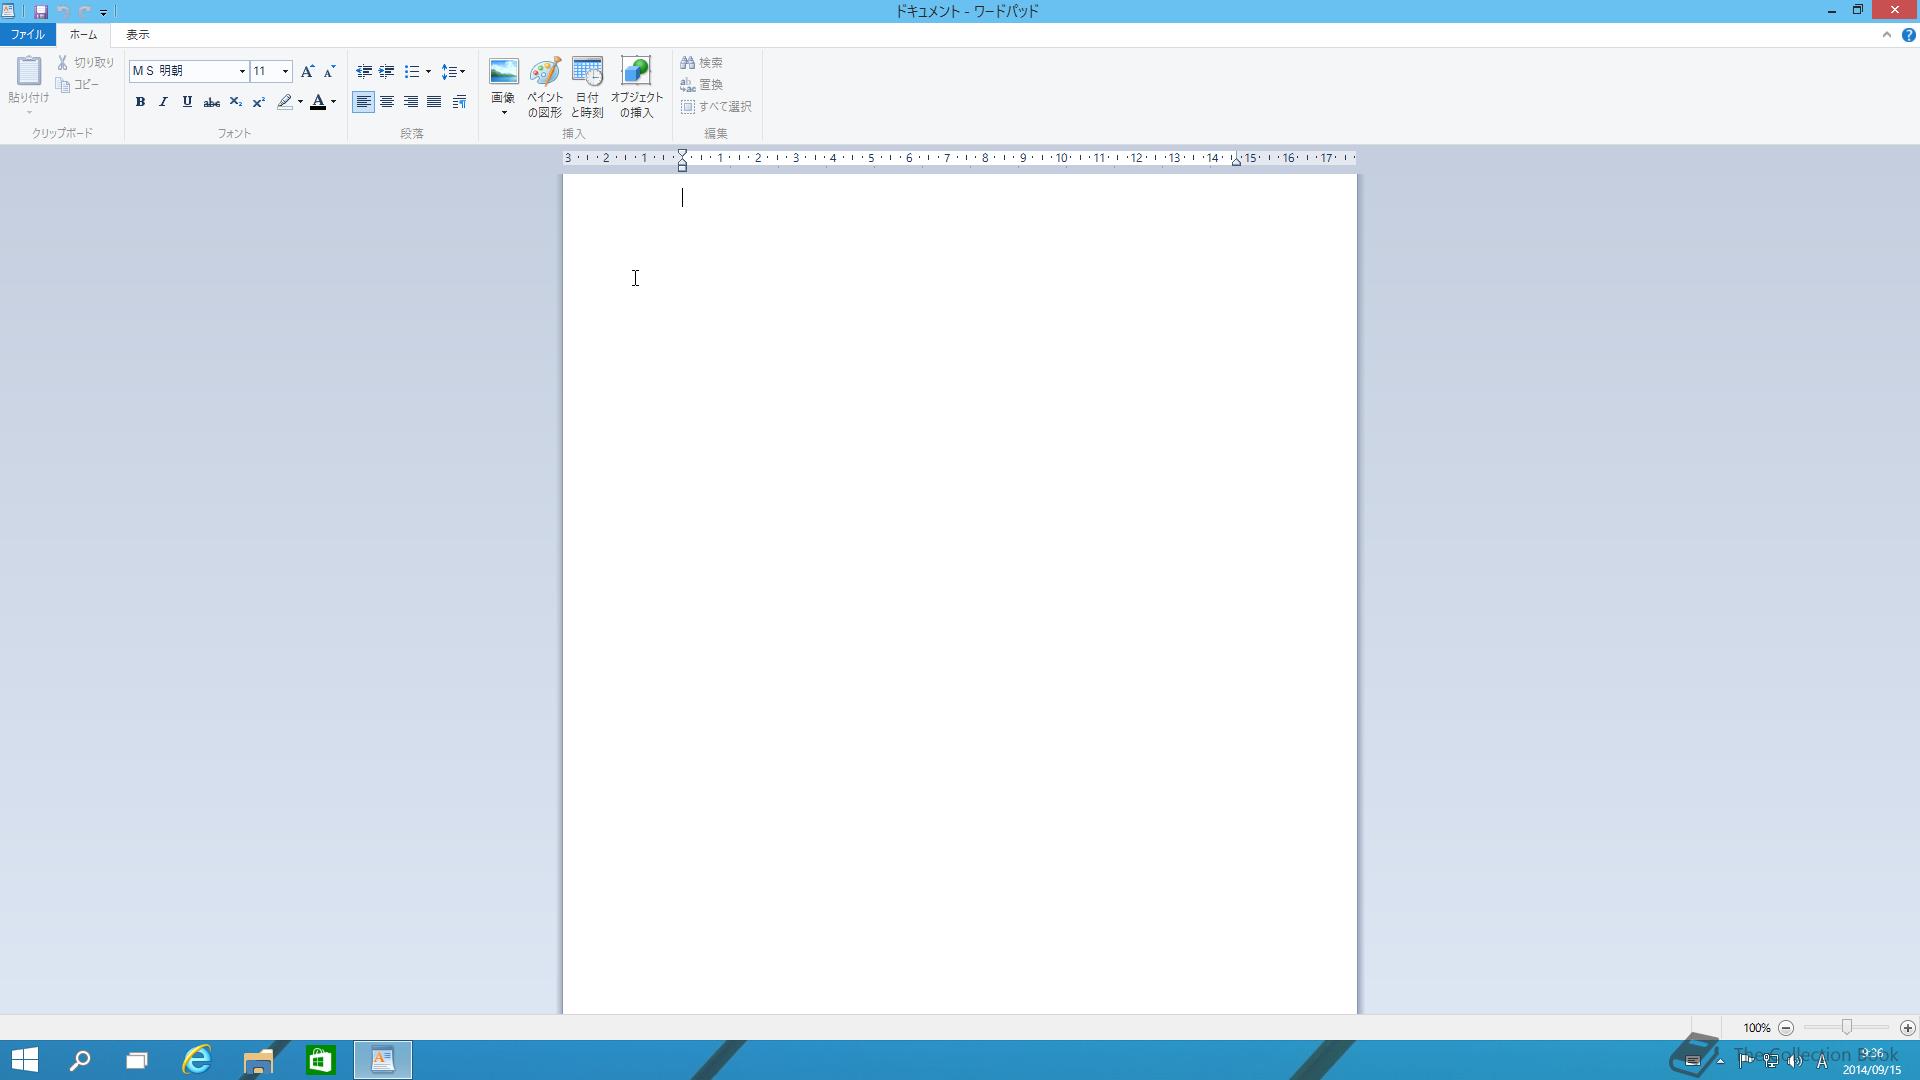The width and height of the screenshot is (1920, 1080).
Task: Align text right
Action: point(411,102)
